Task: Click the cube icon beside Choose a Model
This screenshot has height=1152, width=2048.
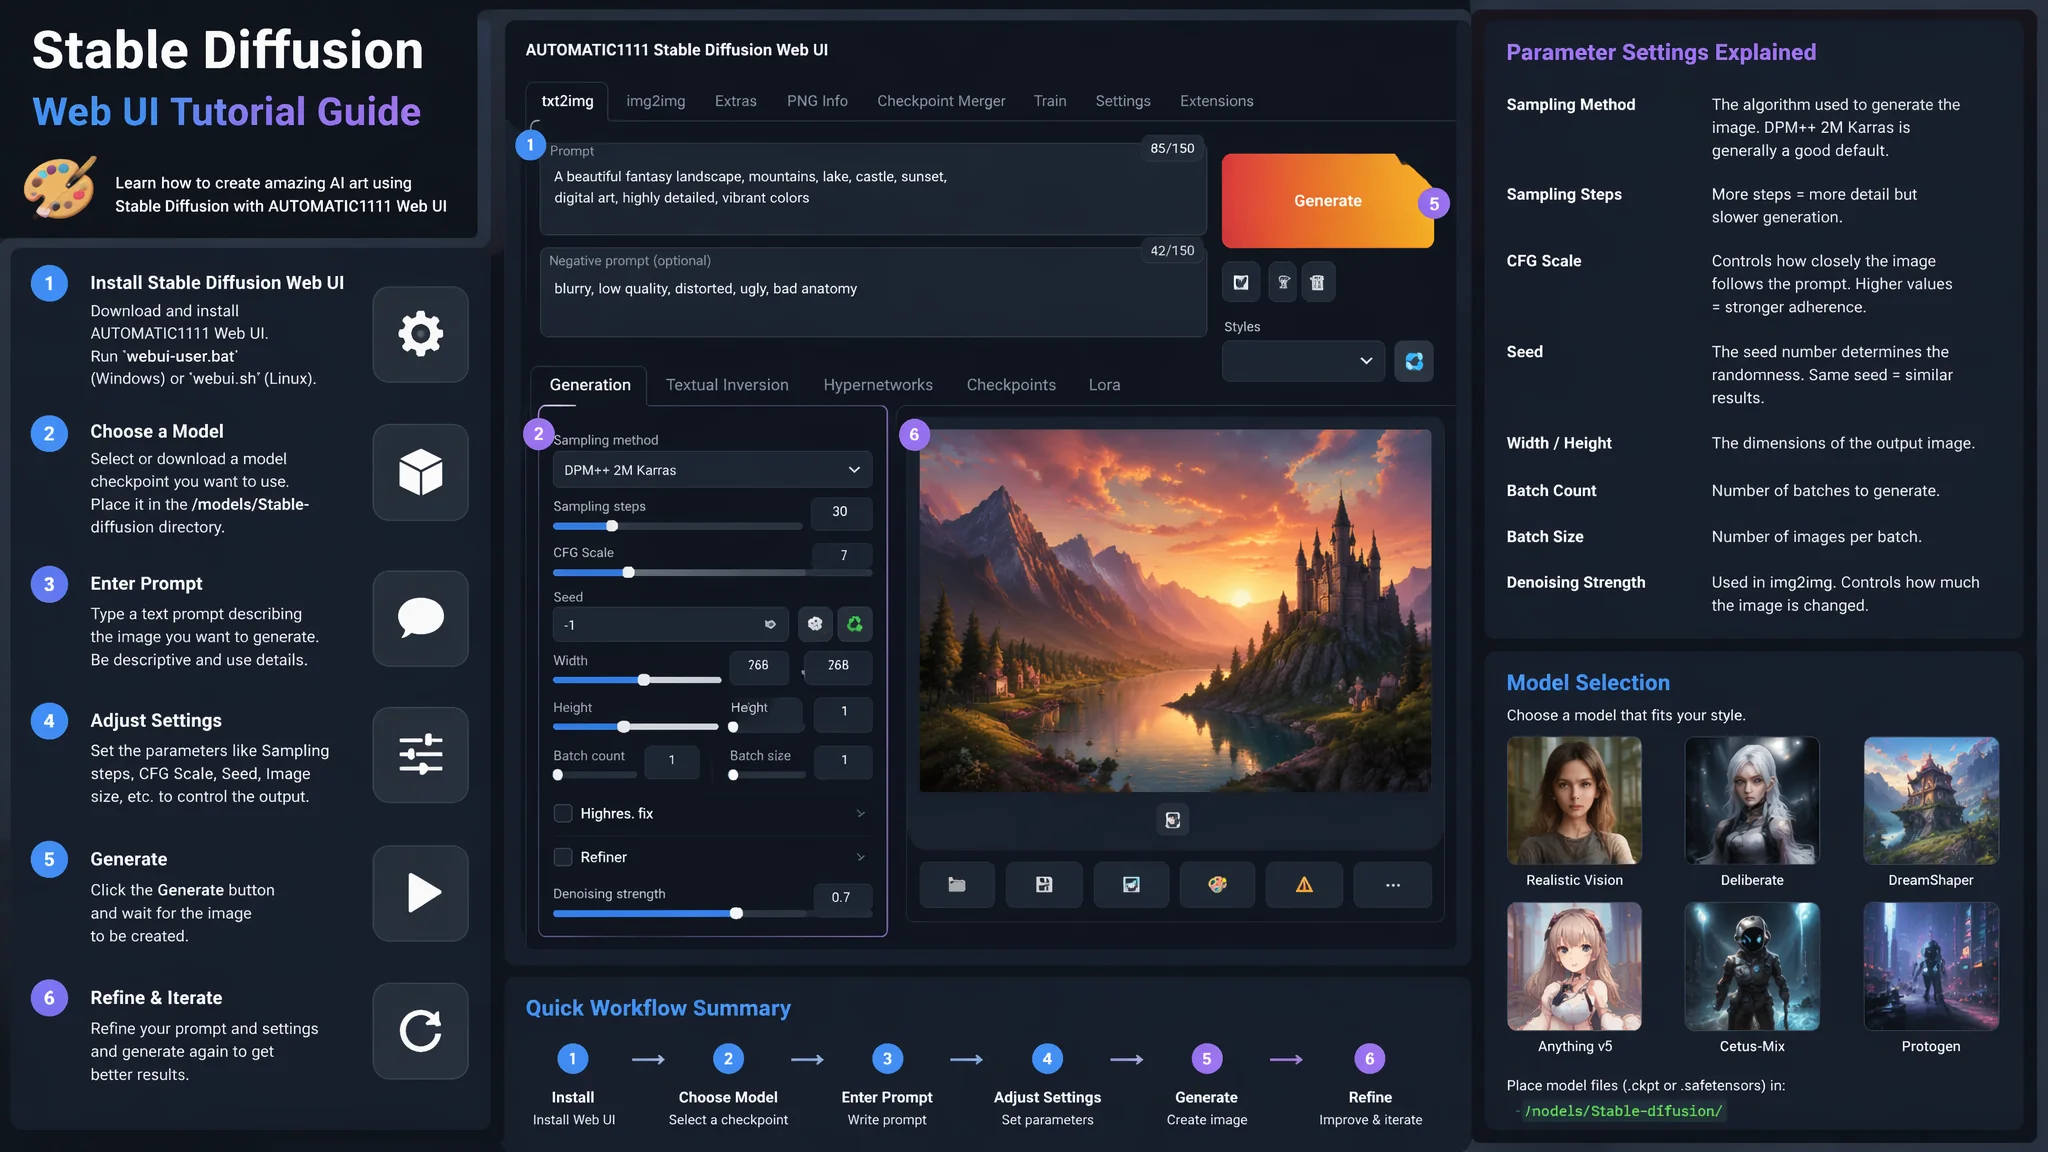Action: point(420,472)
